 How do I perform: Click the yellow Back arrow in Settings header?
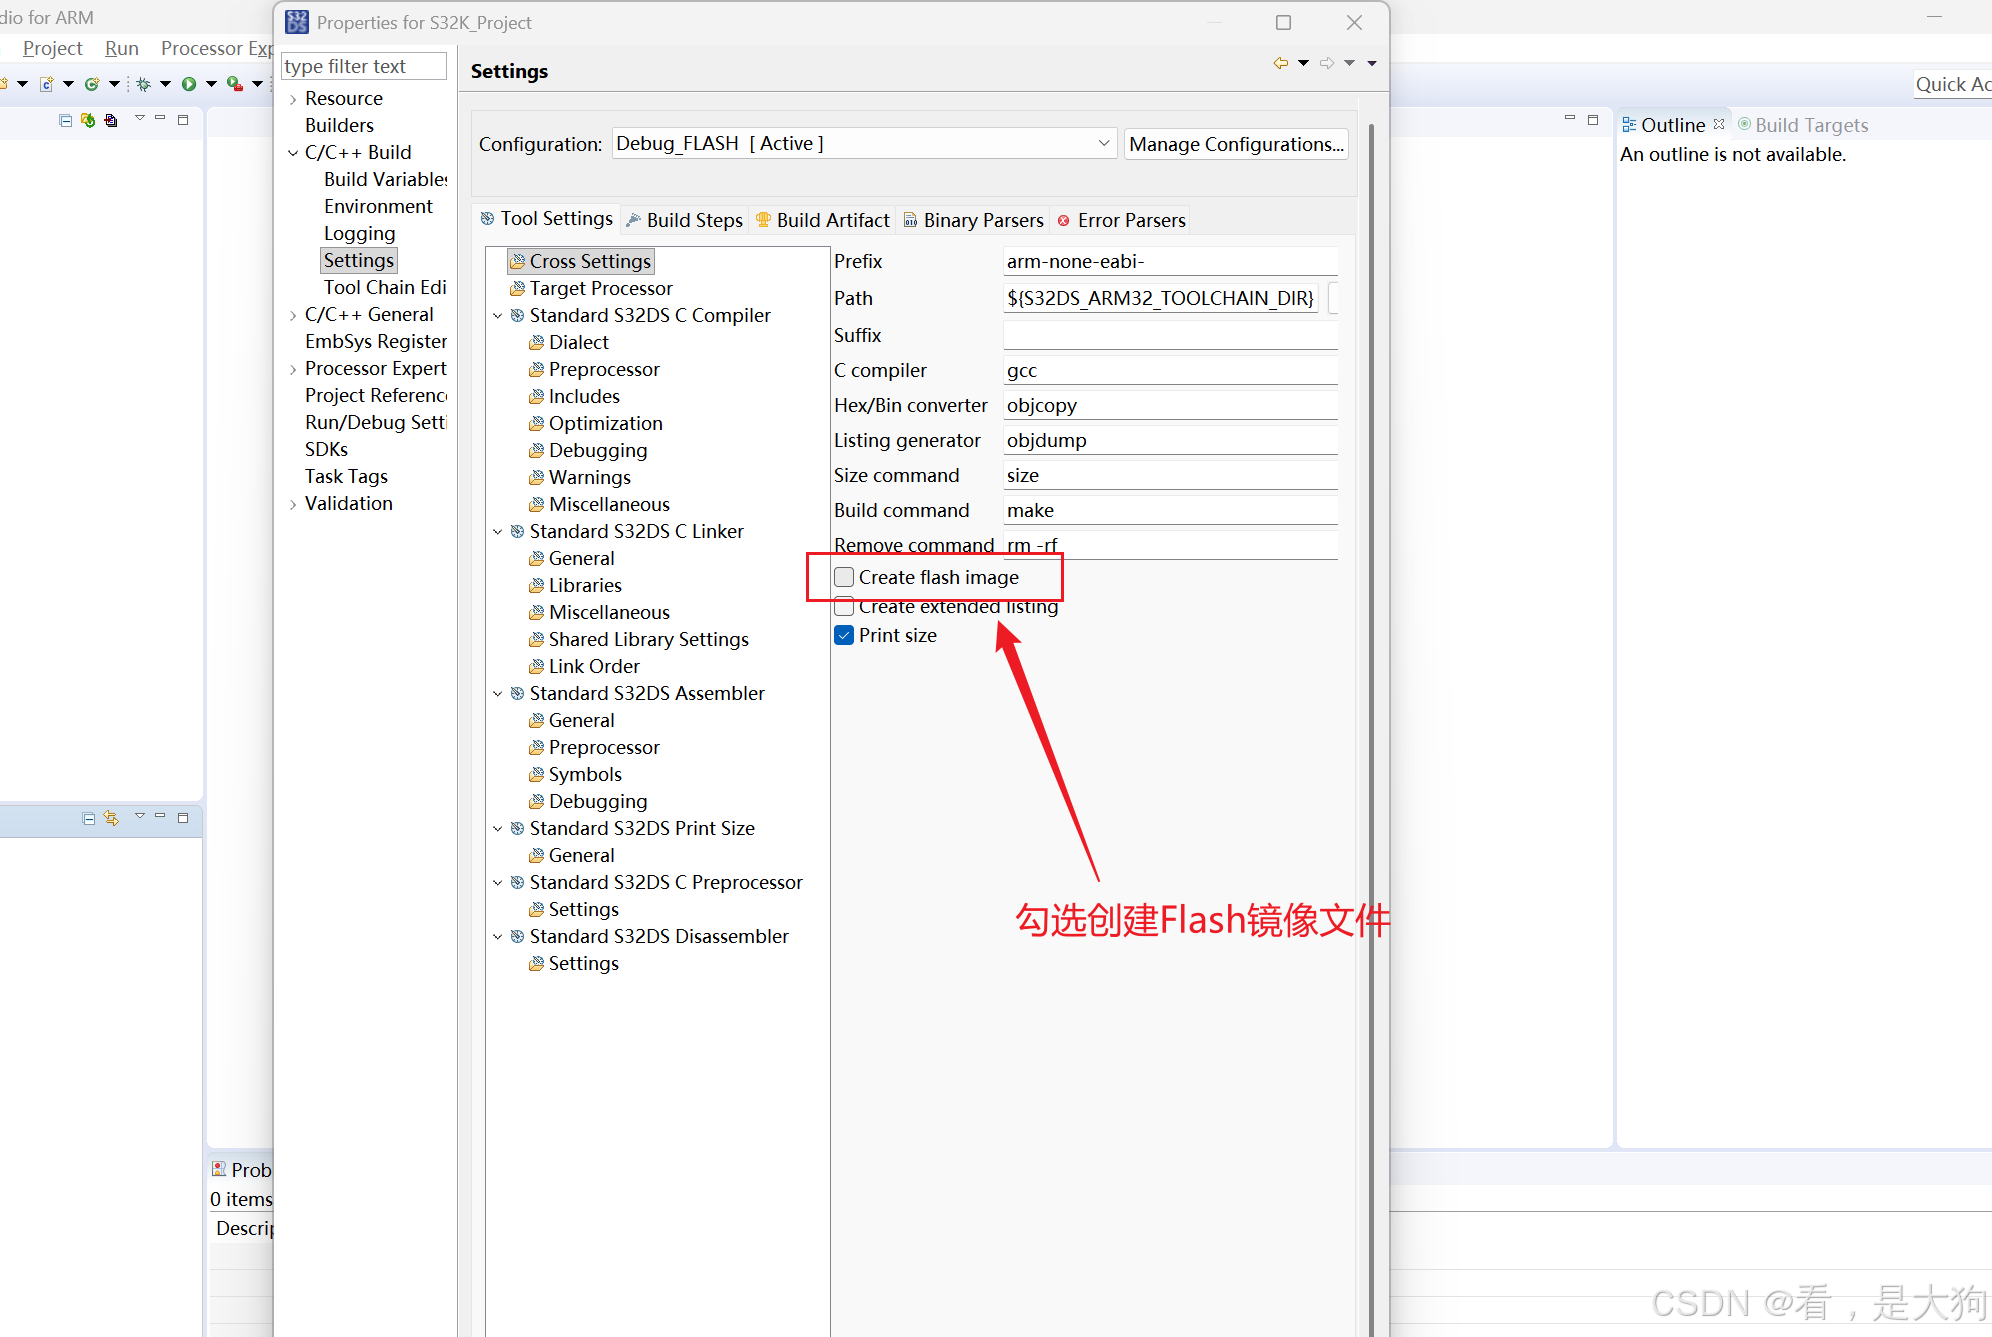(1280, 63)
